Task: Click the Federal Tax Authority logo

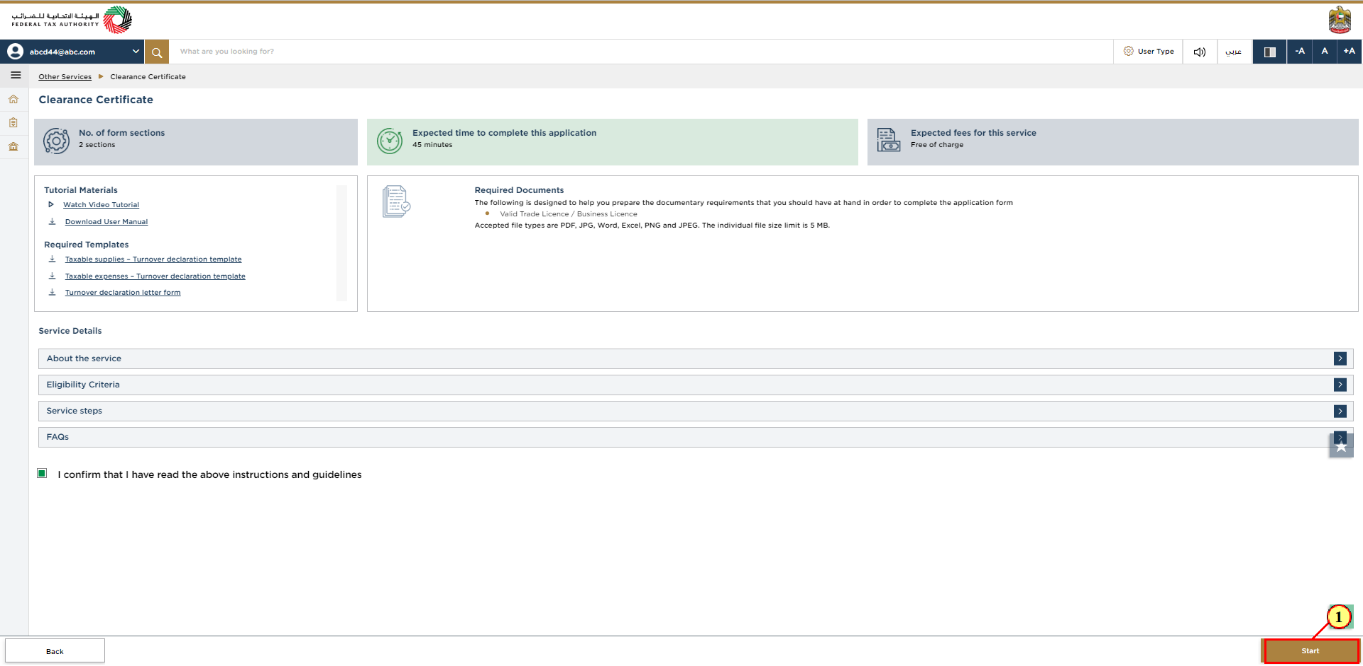Action: tap(71, 19)
